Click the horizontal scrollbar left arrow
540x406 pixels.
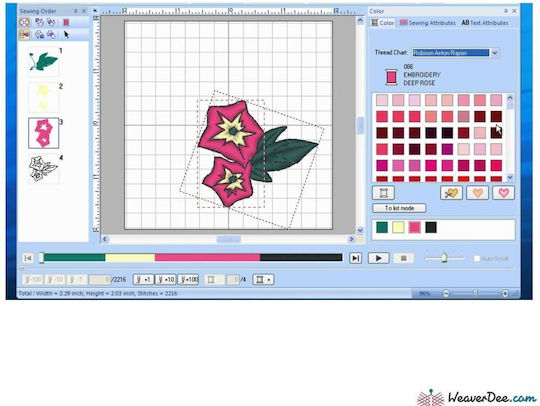(105, 239)
